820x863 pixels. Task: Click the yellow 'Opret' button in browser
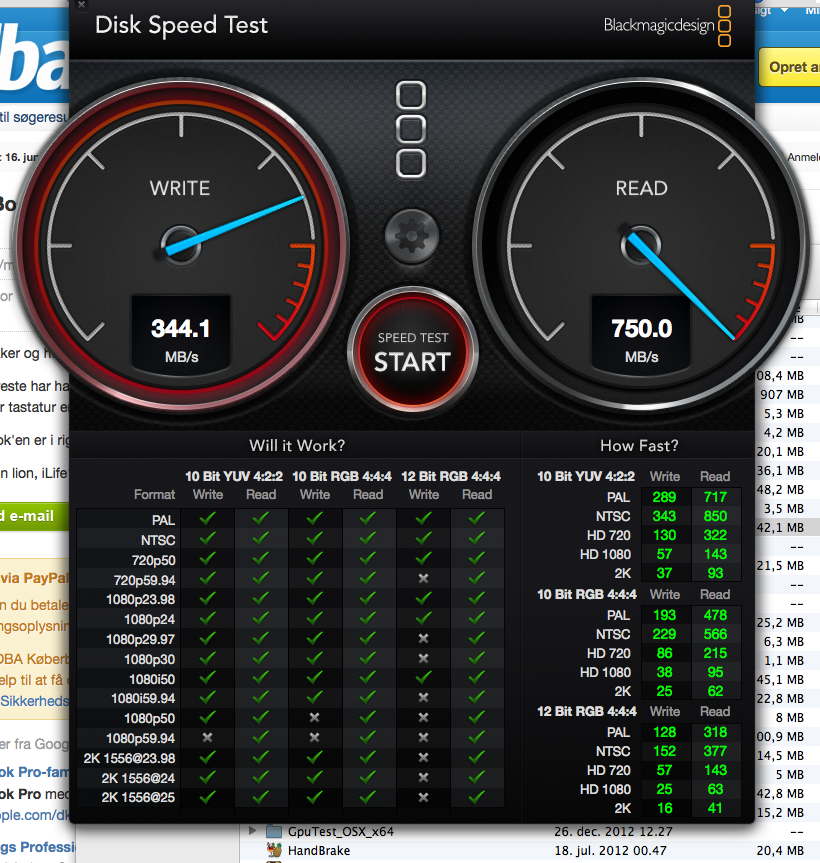click(x=790, y=67)
